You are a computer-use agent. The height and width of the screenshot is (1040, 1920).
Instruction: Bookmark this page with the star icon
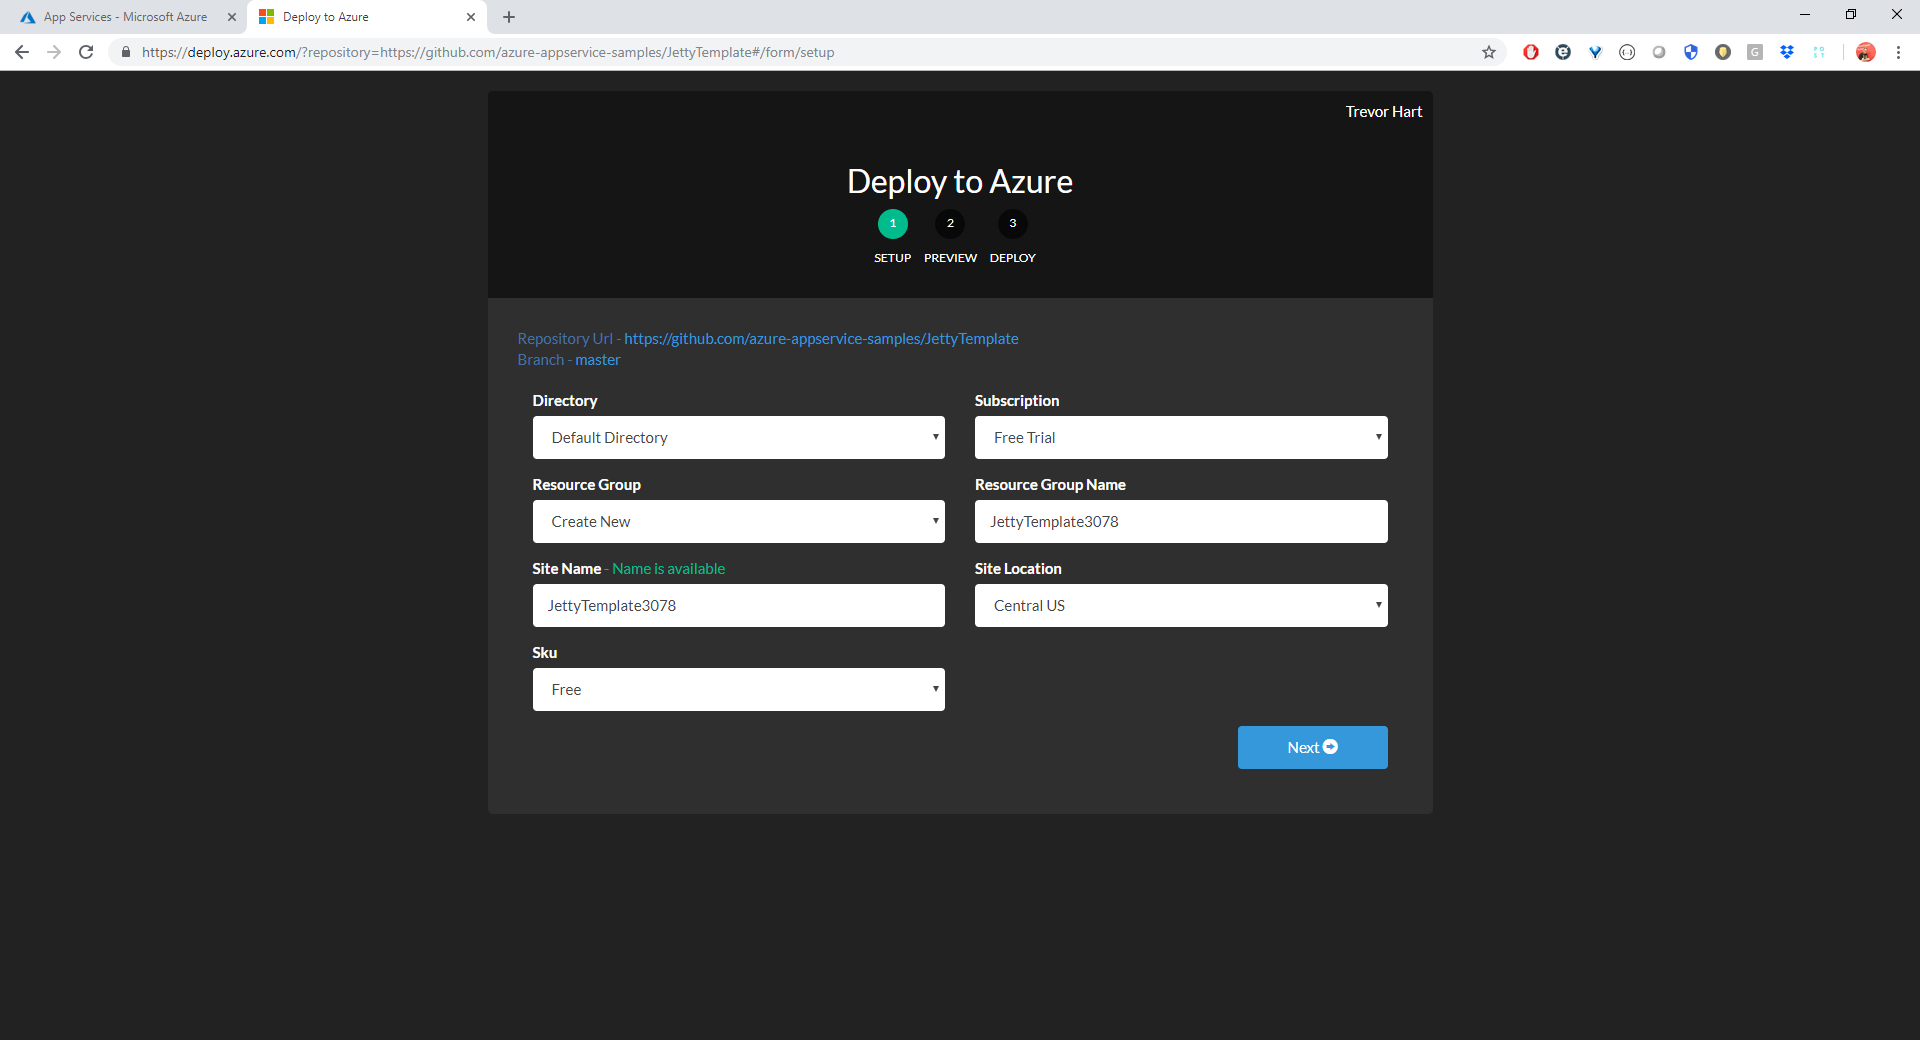click(x=1489, y=52)
